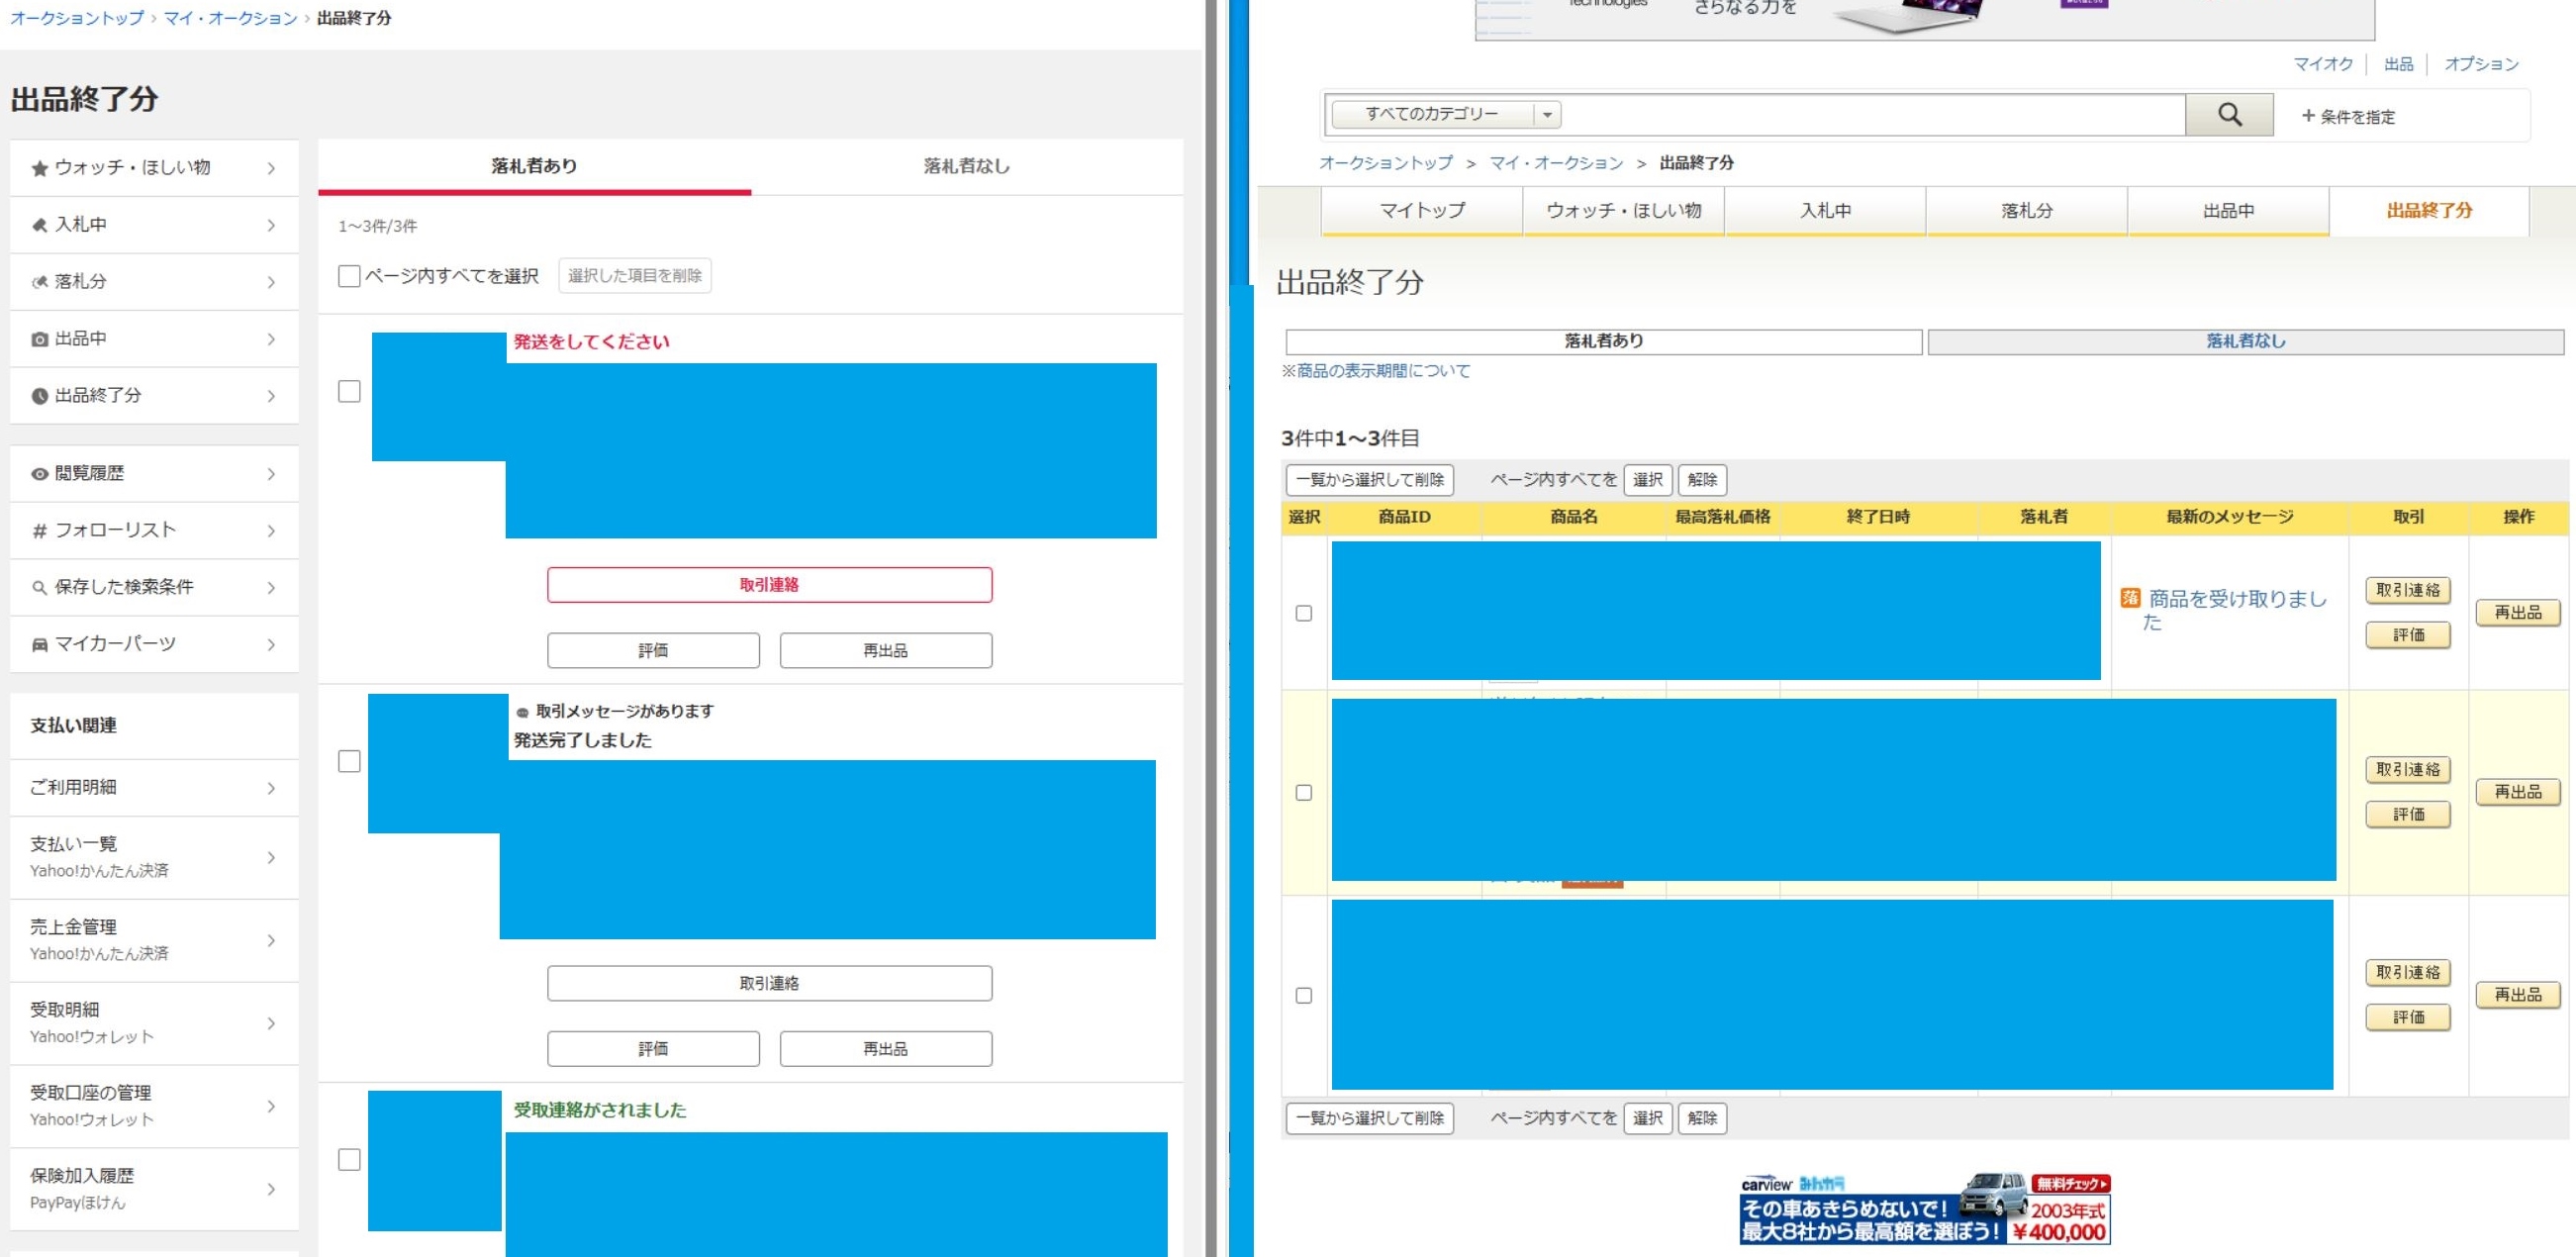Open the すべてのカテゴリー dropdown

[x=1446, y=115]
